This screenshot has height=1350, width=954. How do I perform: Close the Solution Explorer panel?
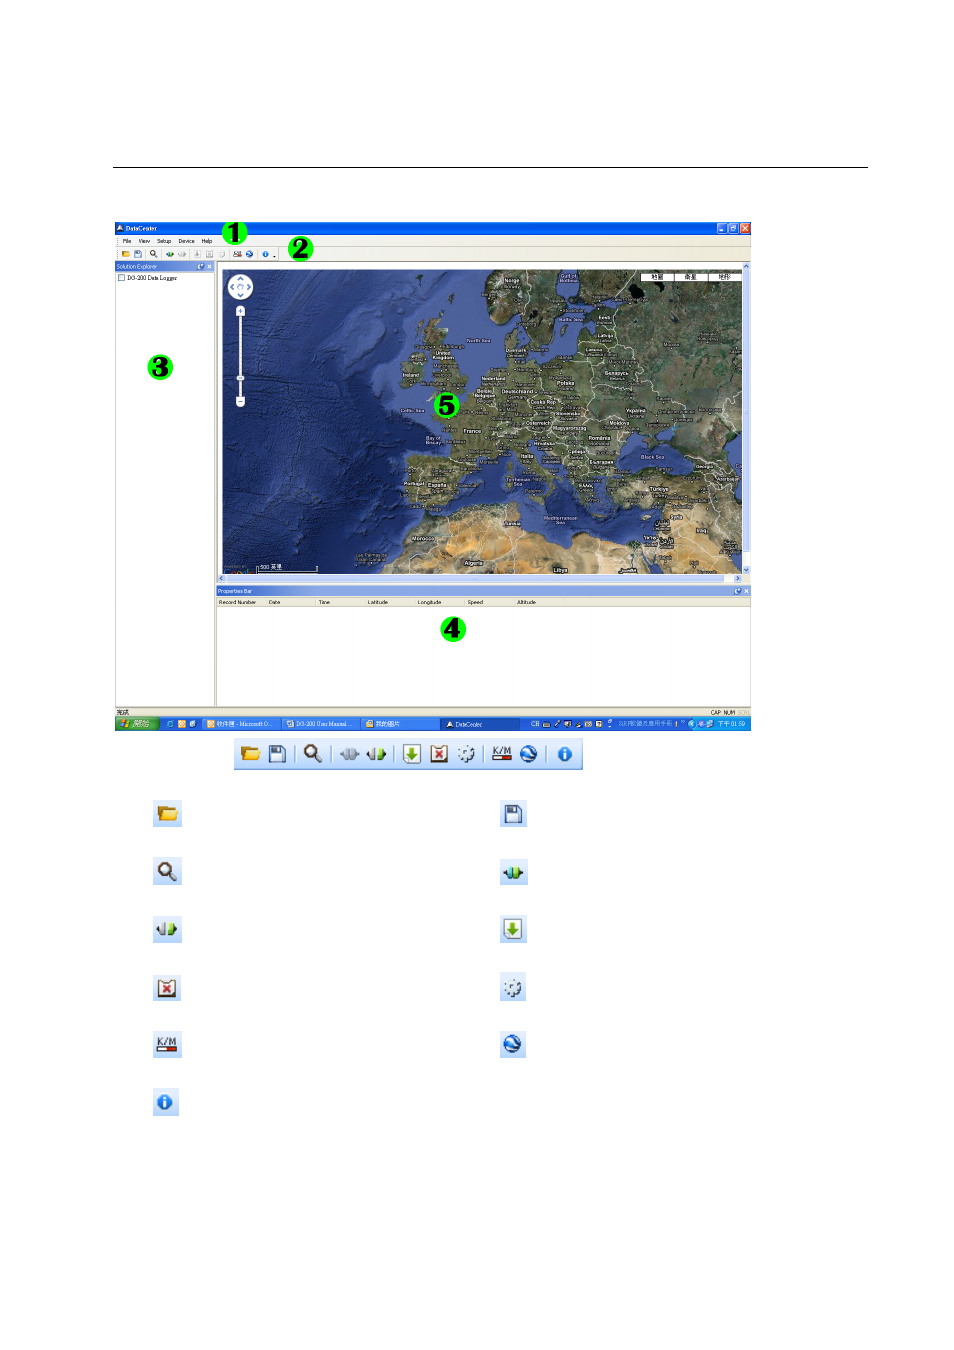coord(209,267)
